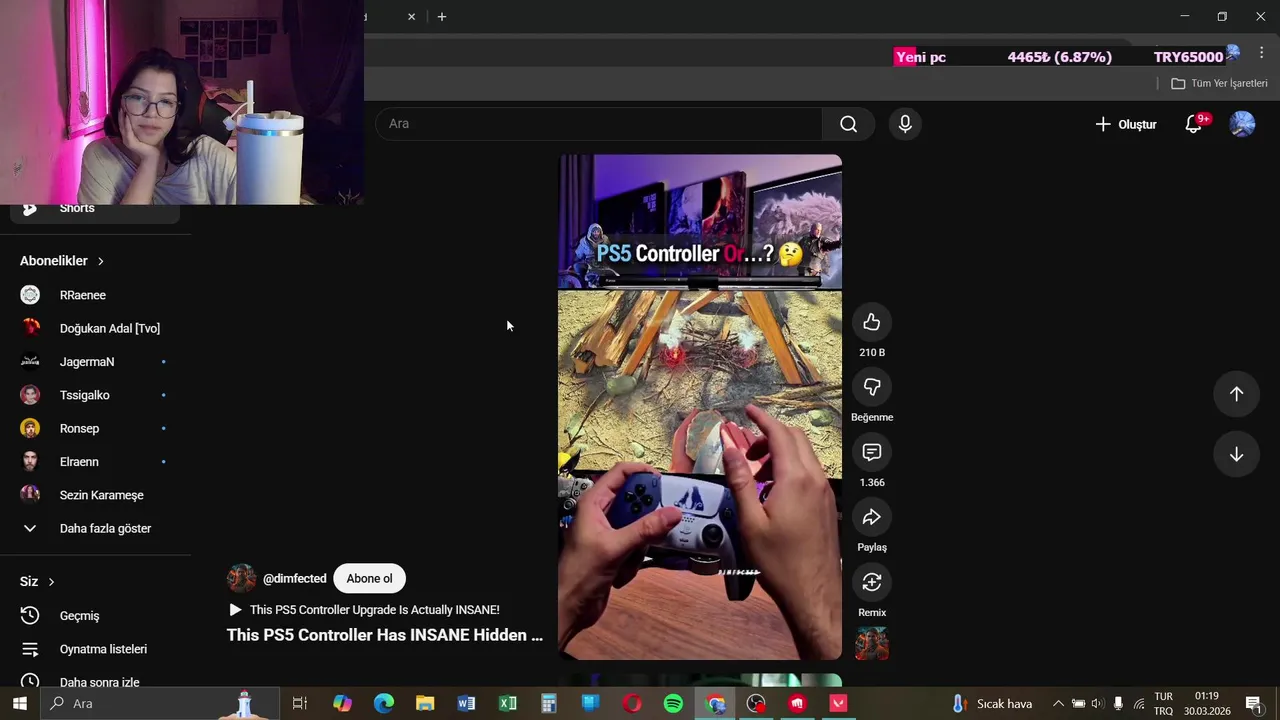Click the search magnifier button
This screenshot has width=1280, height=720.
point(849,124)
